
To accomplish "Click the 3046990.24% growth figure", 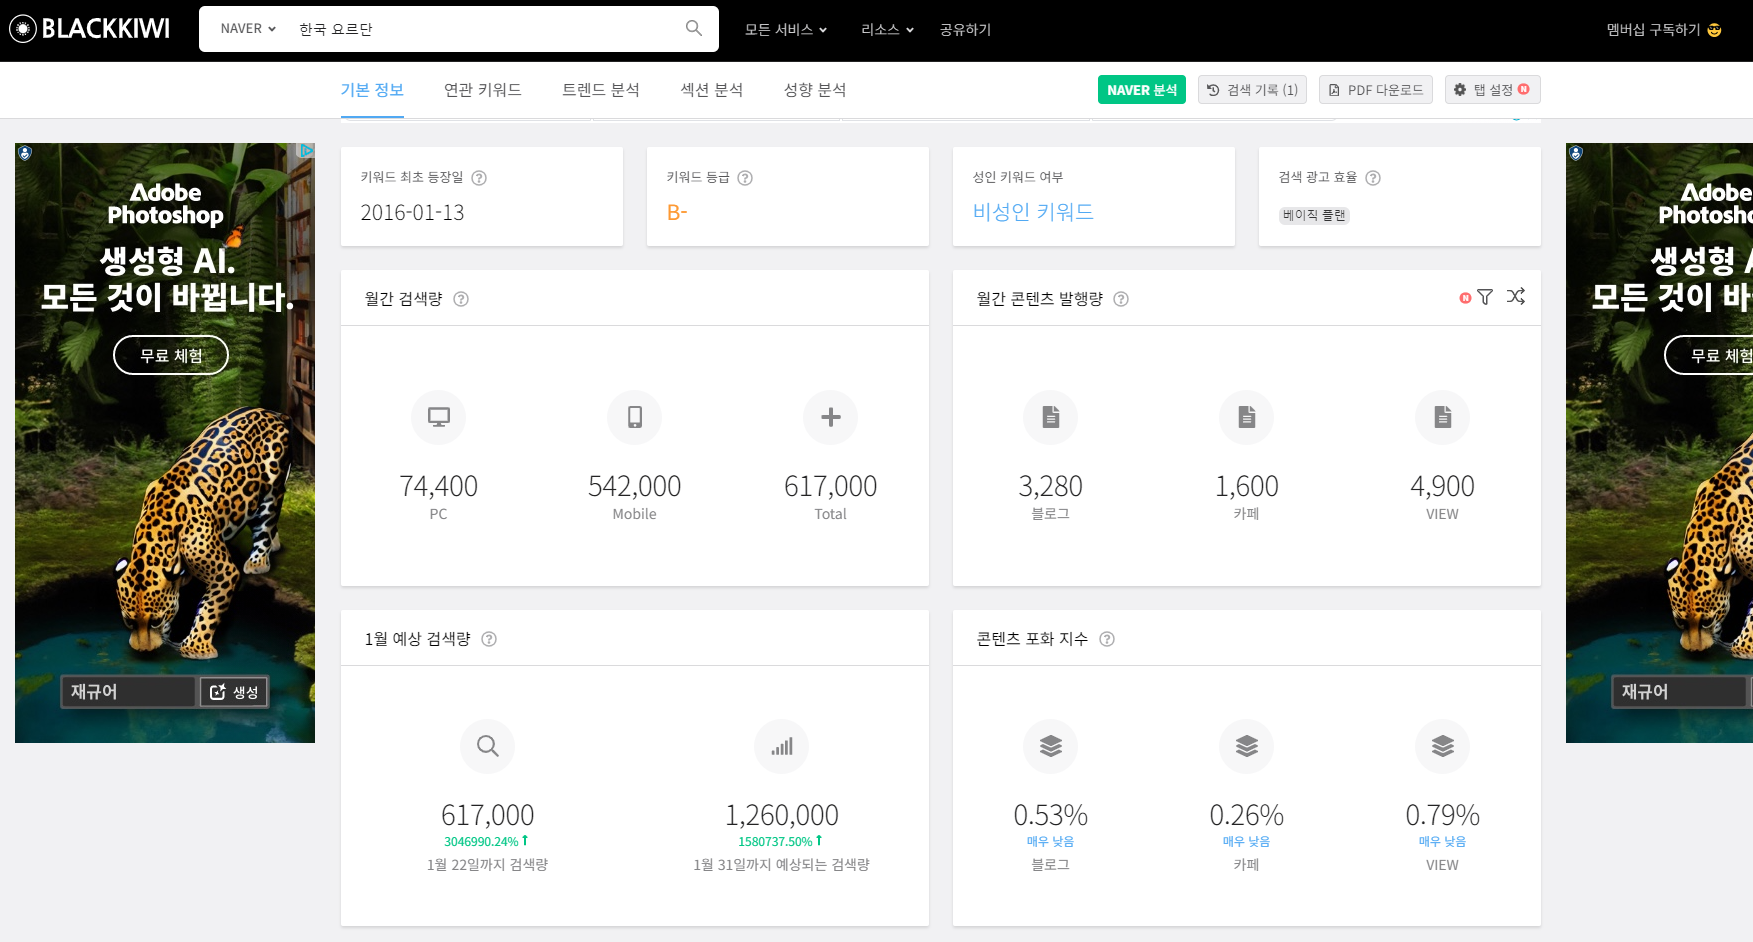I will pos(486,841).
